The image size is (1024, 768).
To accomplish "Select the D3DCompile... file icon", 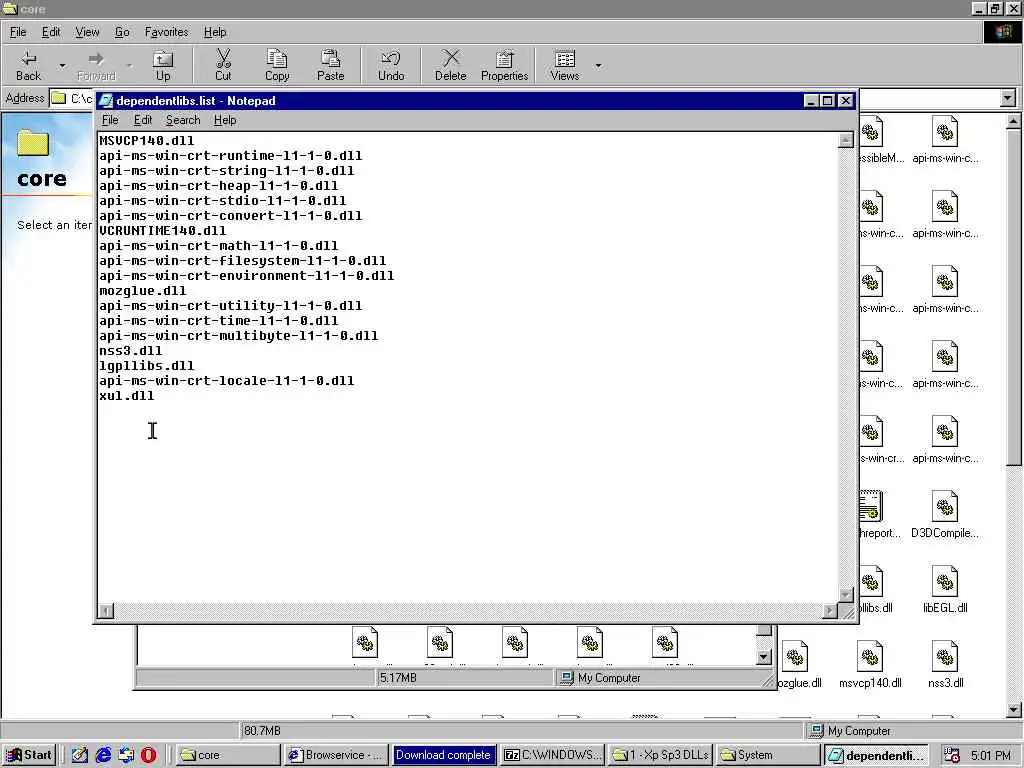I will coord(944,515).
